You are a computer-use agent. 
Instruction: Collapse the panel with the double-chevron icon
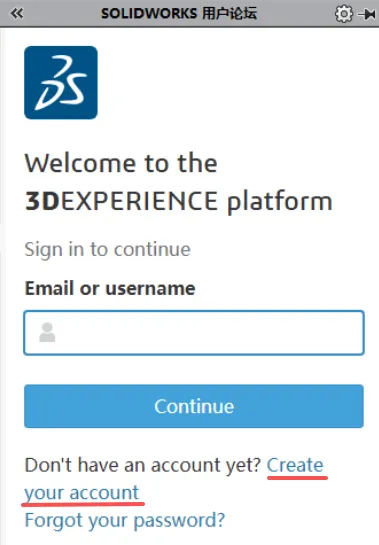(x=17, y=14)
